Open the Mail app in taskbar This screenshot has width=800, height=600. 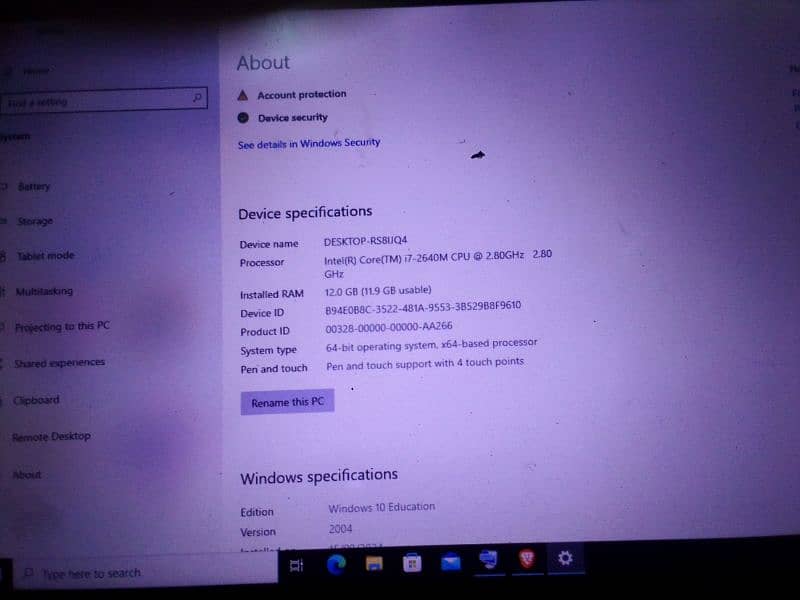click(x=450, y=563)
